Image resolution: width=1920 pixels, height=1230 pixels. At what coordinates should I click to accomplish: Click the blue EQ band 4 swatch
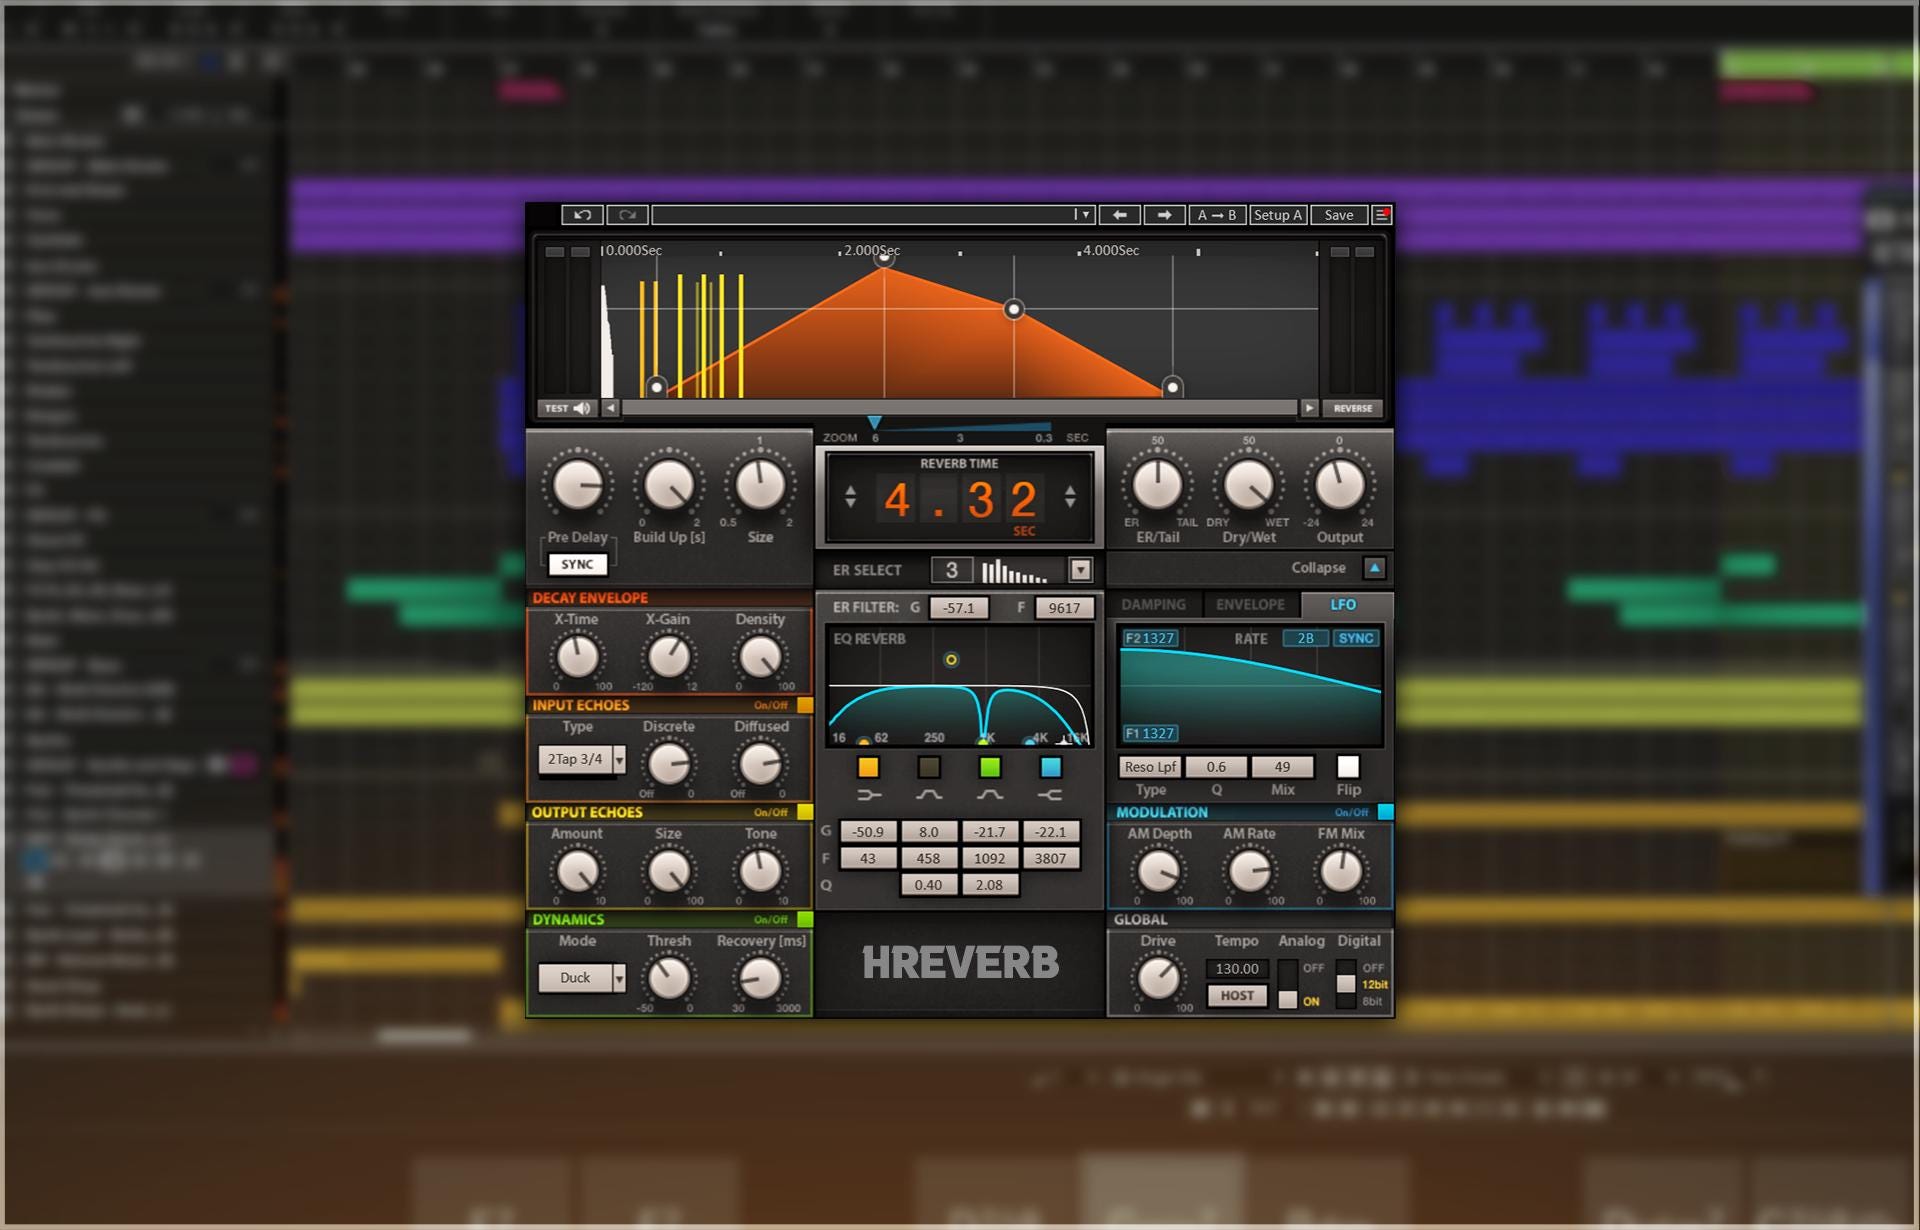pos(1050,767)
